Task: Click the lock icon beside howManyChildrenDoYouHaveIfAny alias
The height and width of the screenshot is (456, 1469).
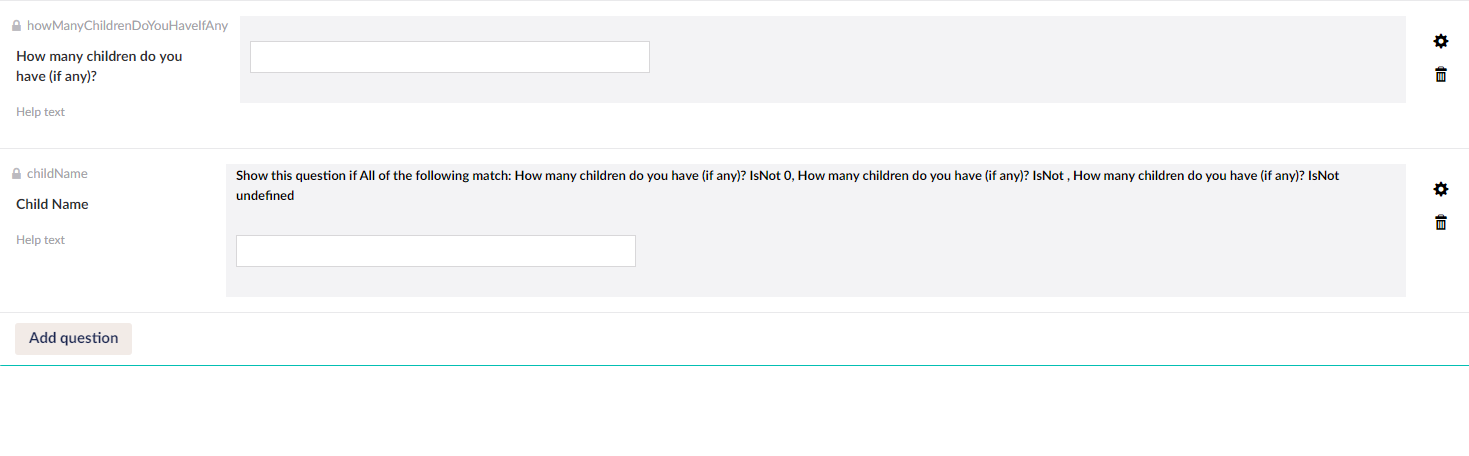Action: [16, 26]
